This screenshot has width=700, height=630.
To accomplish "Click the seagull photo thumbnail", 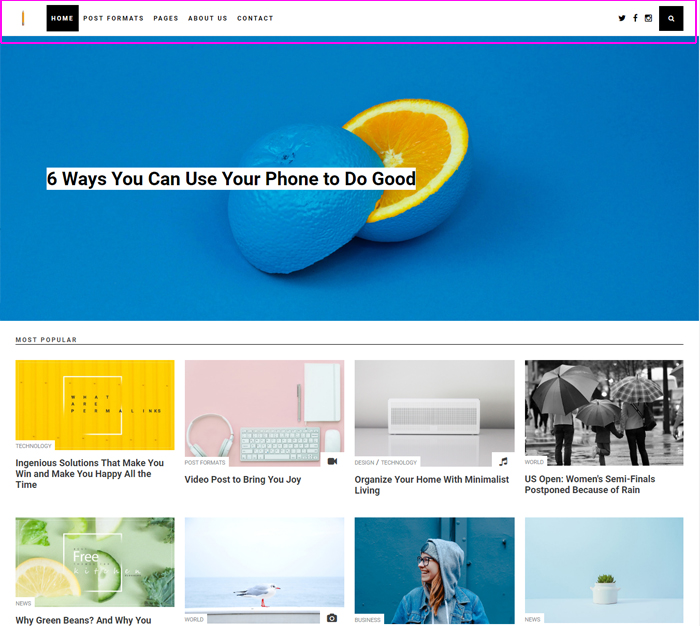I will pos(264,570).
